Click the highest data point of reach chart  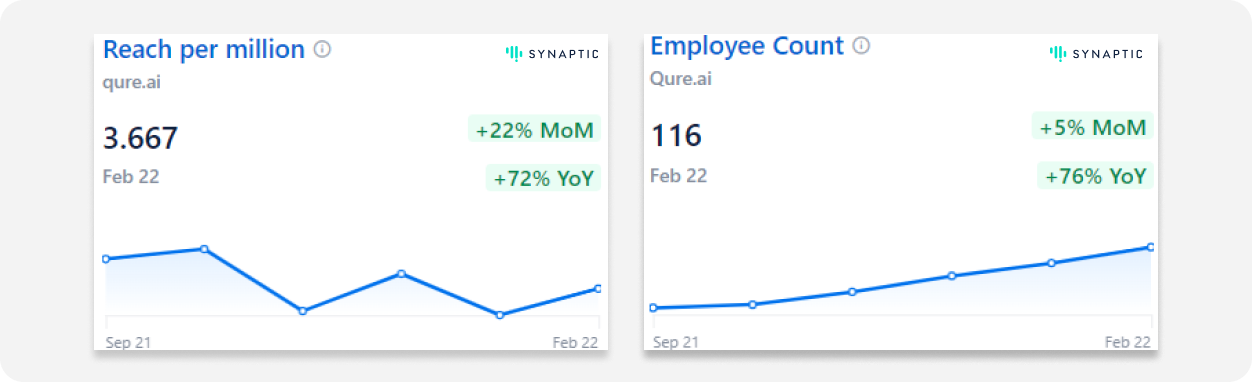coord(204,248)
